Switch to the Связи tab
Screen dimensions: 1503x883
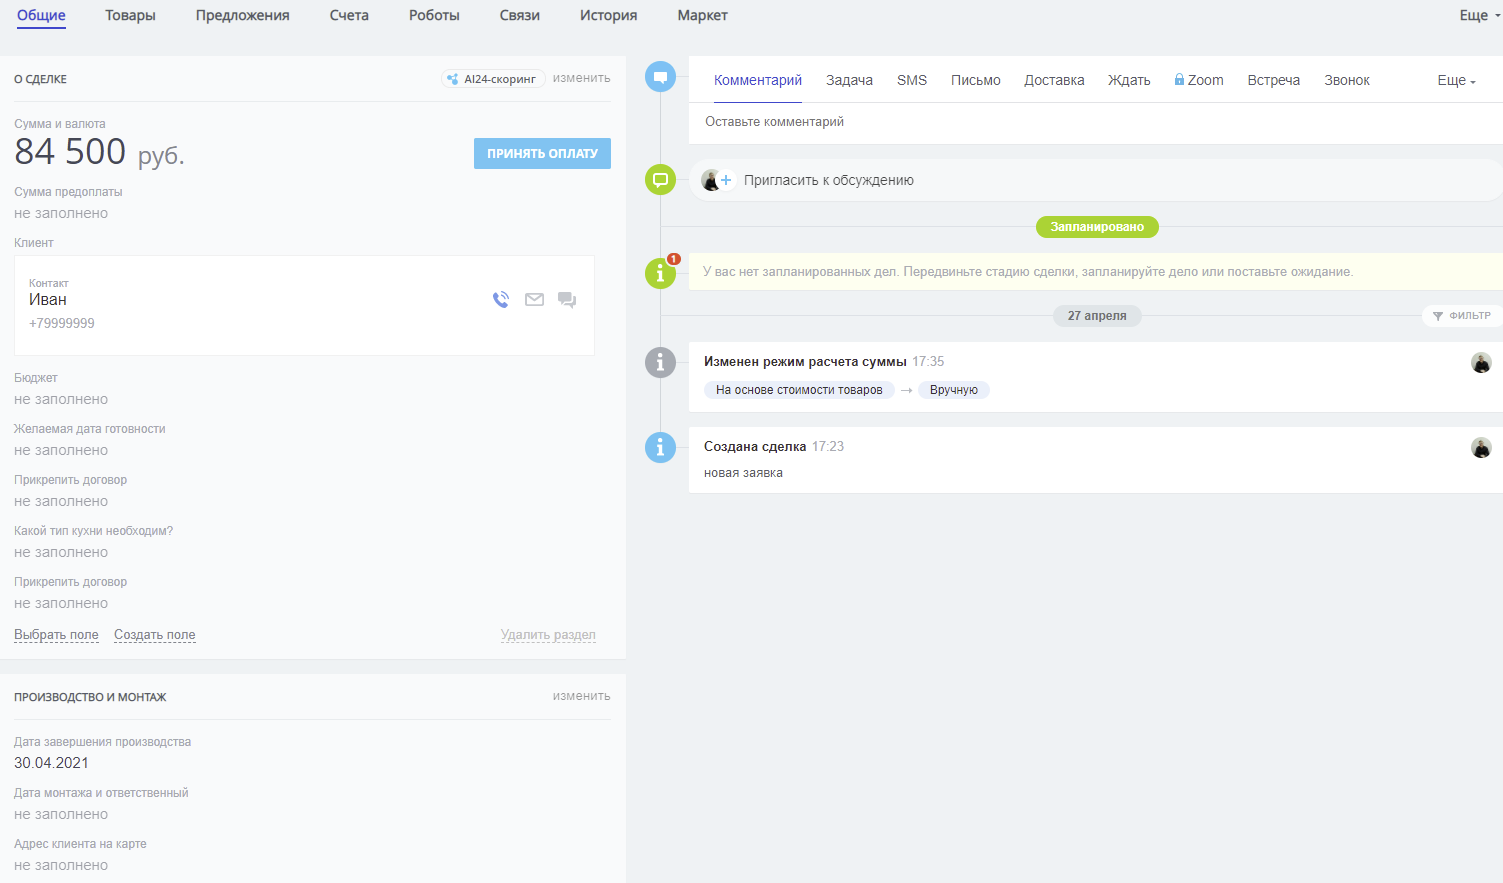click(520, 15)
